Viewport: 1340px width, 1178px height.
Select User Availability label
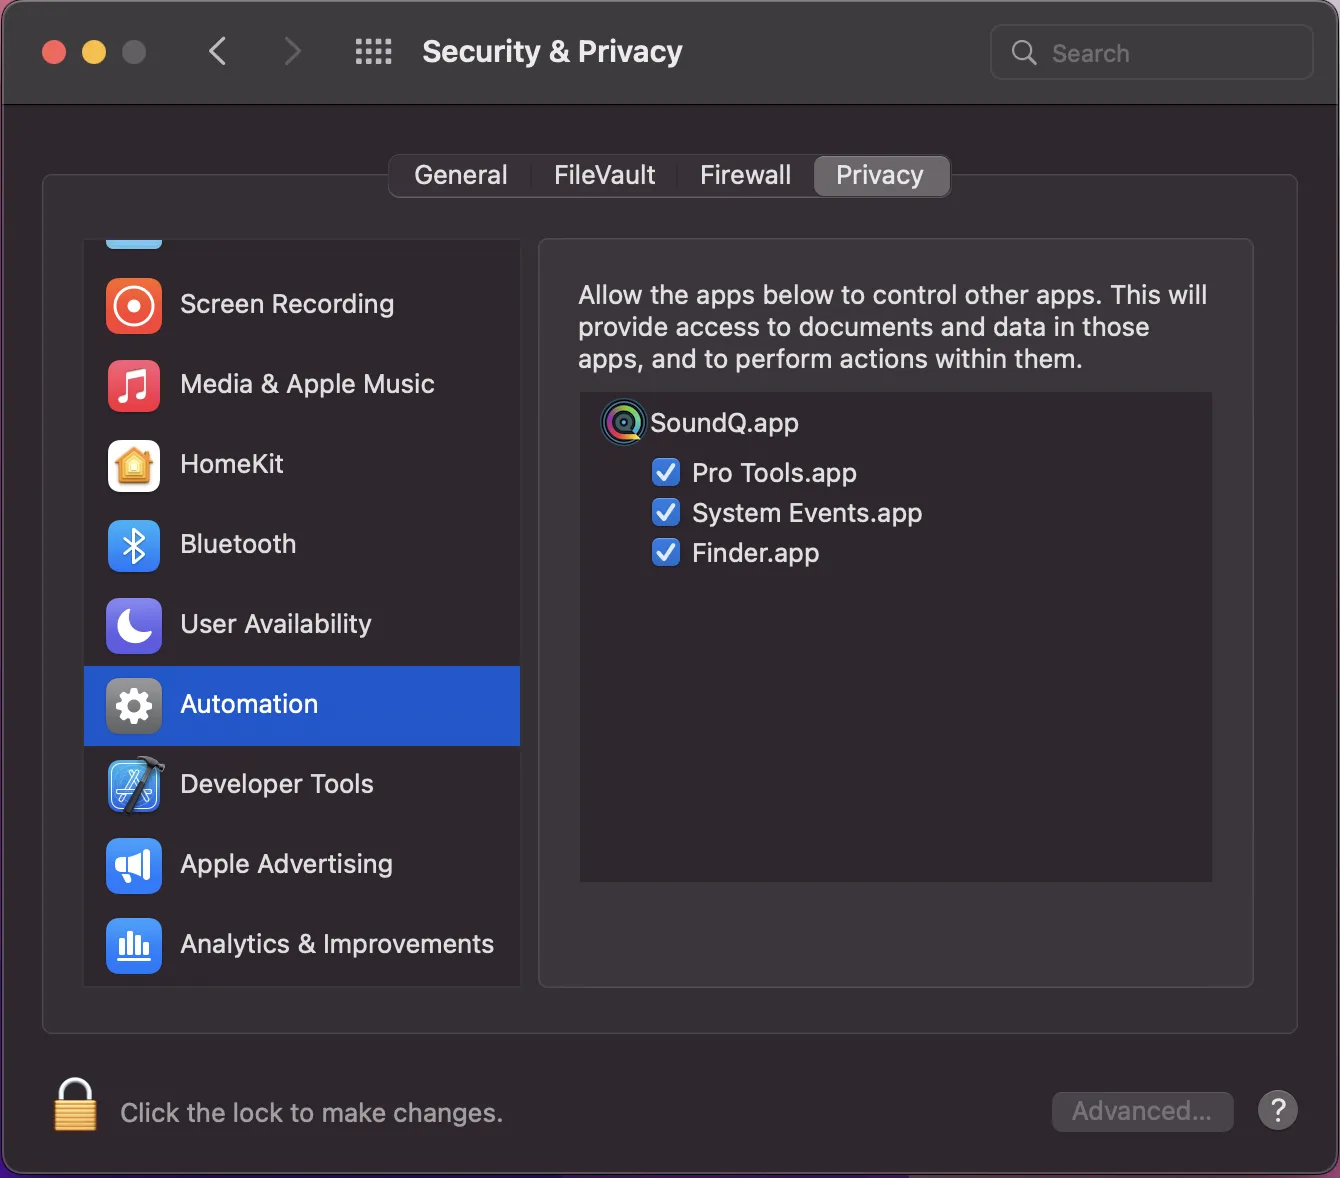(276, 624)
